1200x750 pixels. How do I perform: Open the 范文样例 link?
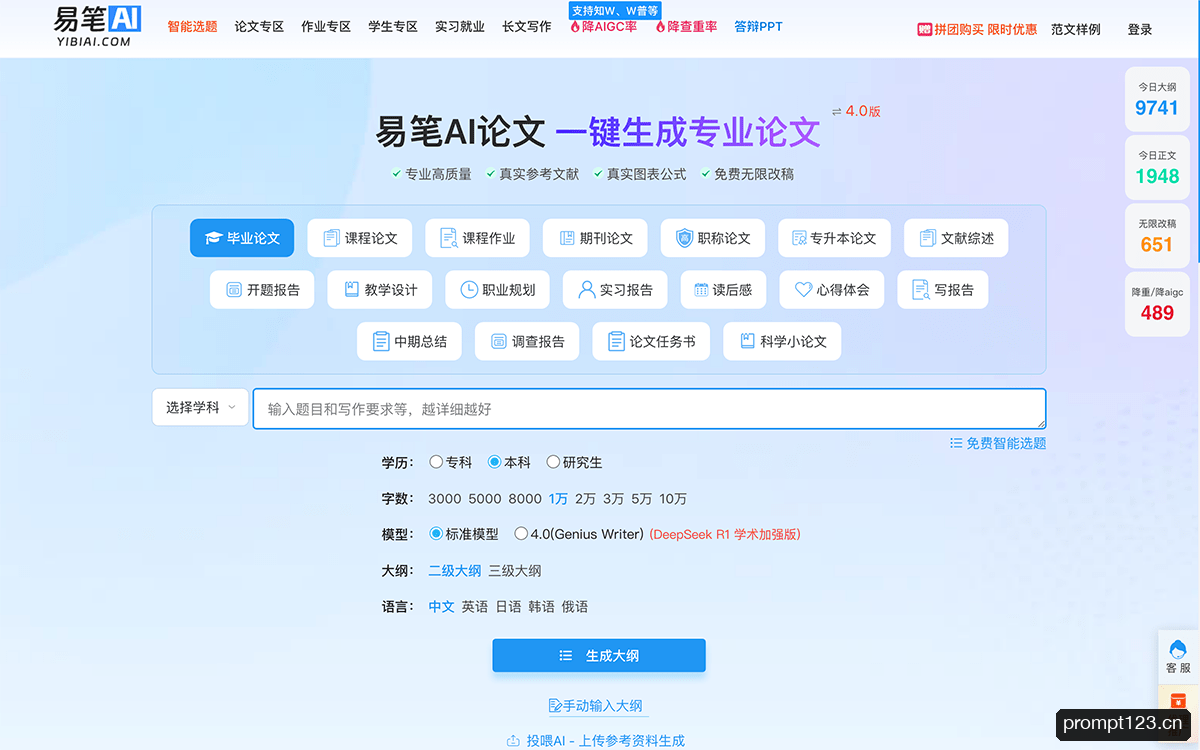(x=1076, y=30)
